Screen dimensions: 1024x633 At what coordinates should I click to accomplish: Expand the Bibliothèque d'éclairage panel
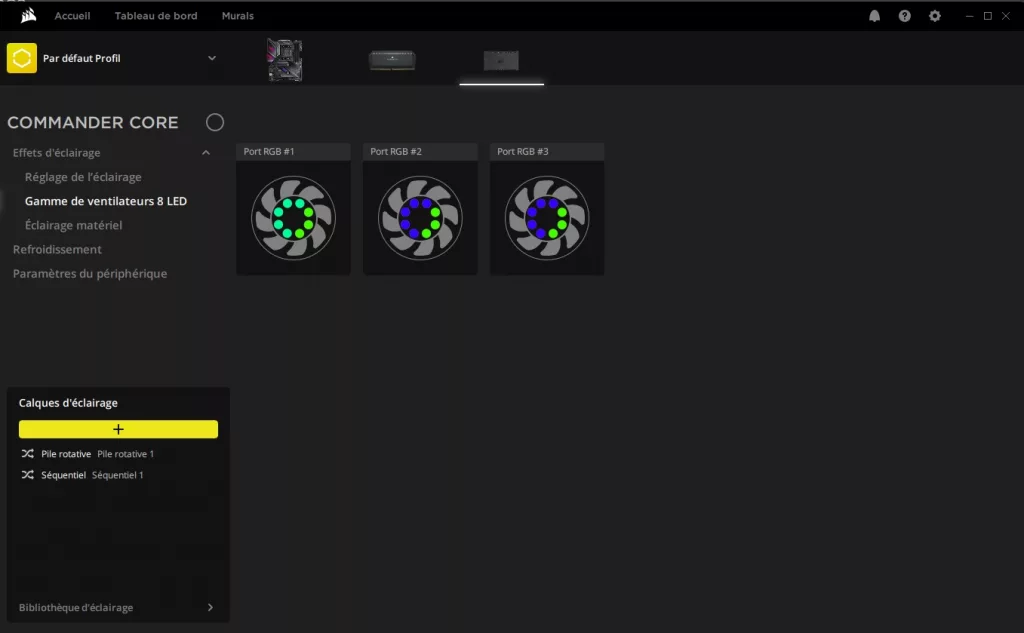pyautogui.click(x=210, y=607)
